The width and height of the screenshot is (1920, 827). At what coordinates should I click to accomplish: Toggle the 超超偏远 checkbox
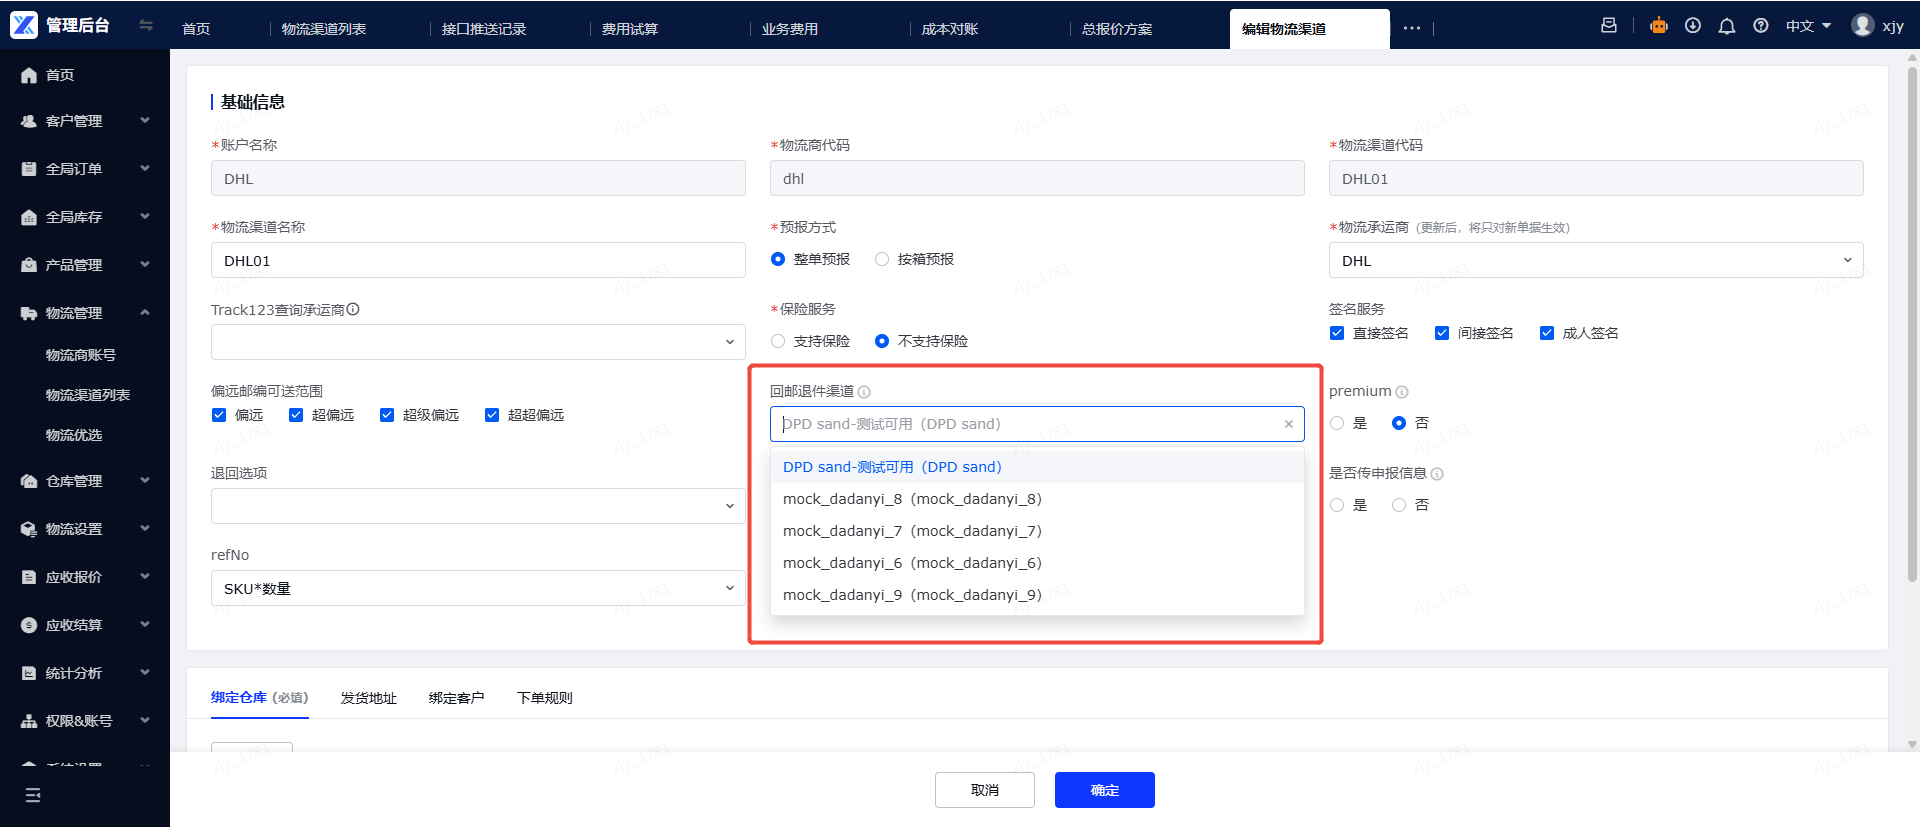[492, 415]
